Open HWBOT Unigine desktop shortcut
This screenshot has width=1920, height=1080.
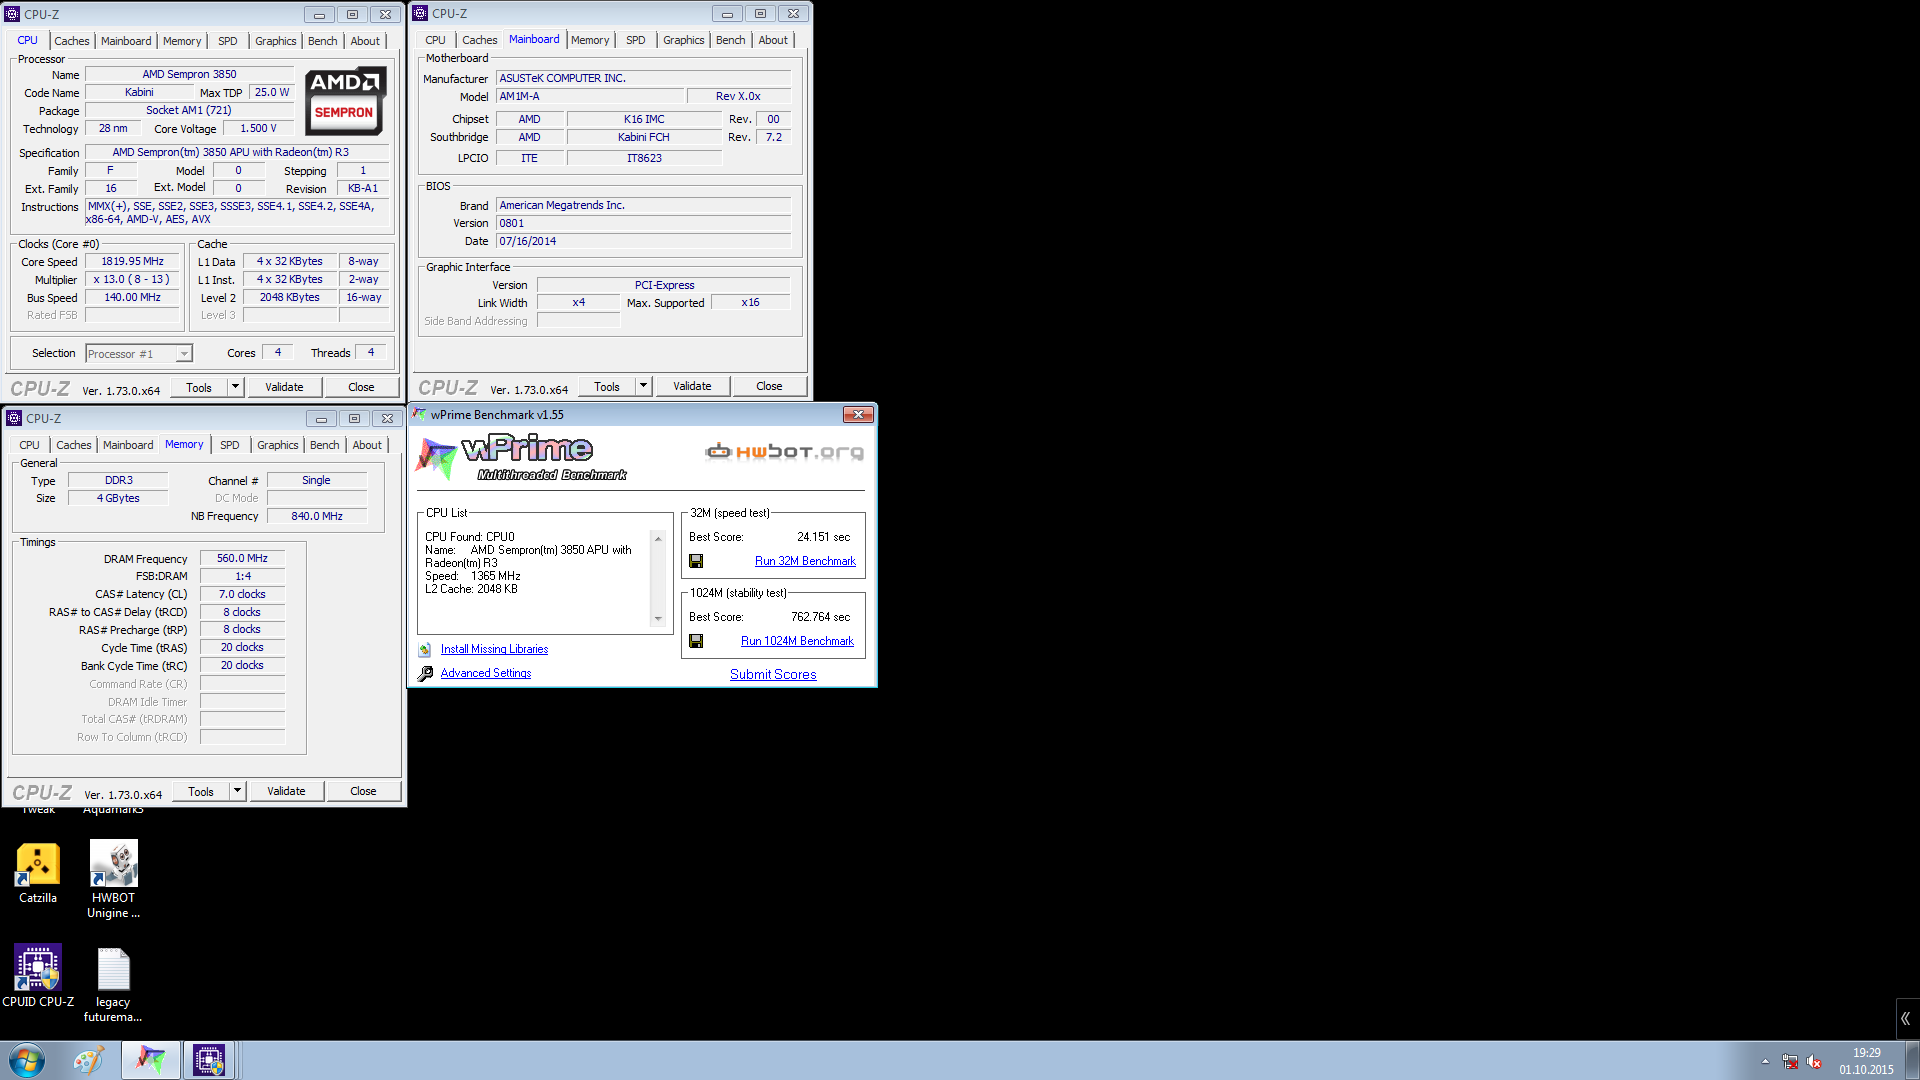(x=113, y=878)
